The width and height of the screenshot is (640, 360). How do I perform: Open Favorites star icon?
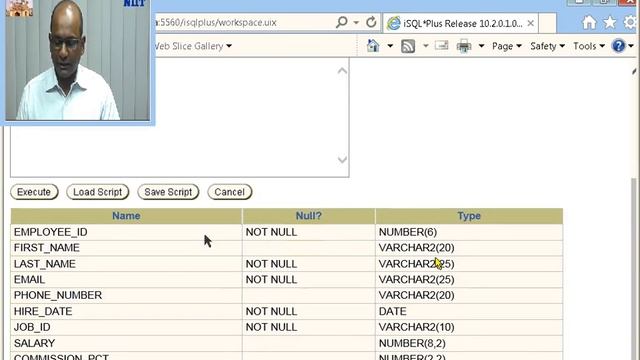610,22
